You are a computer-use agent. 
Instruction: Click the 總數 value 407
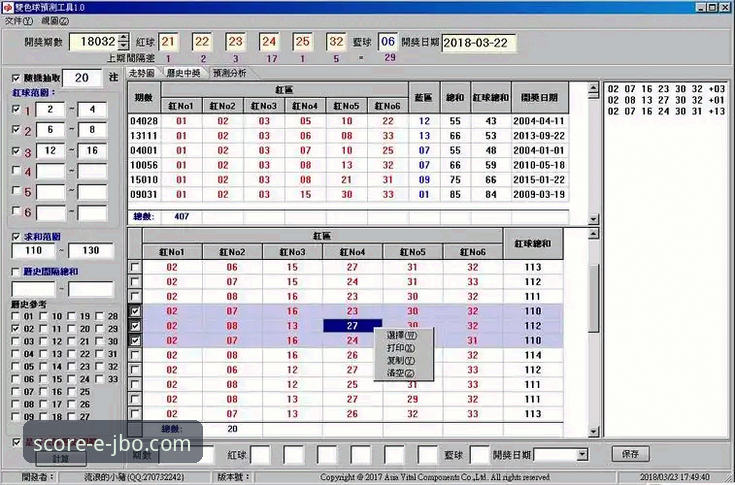[x=181, y=216]
